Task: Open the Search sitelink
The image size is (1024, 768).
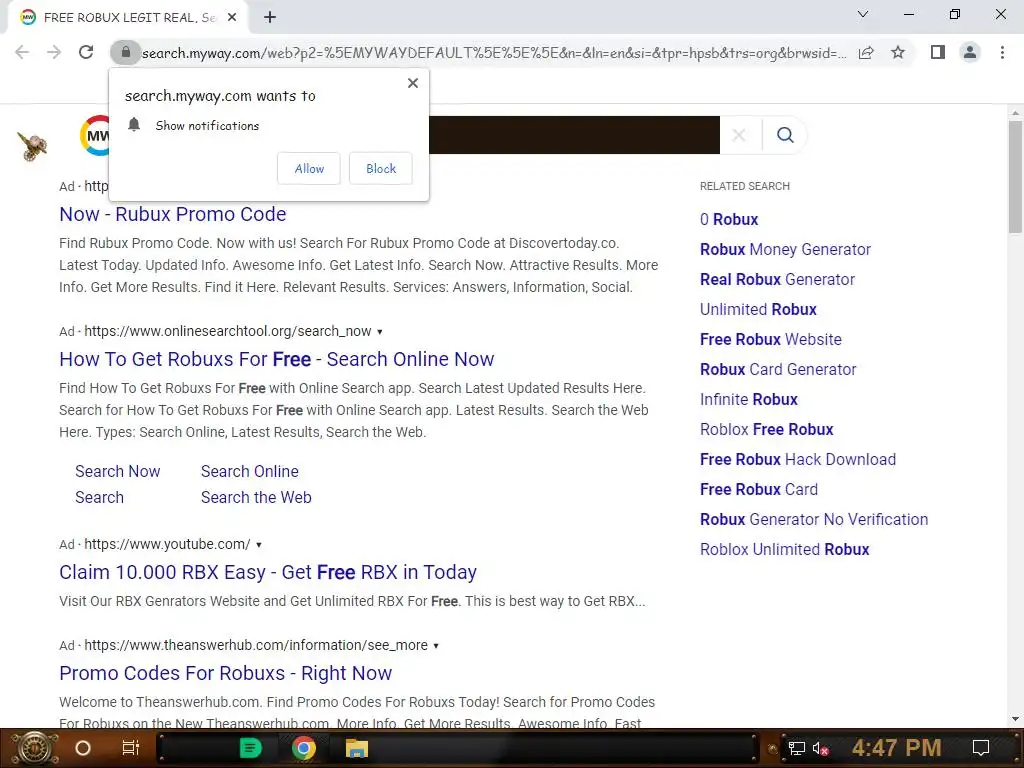Action: point(99,498)
